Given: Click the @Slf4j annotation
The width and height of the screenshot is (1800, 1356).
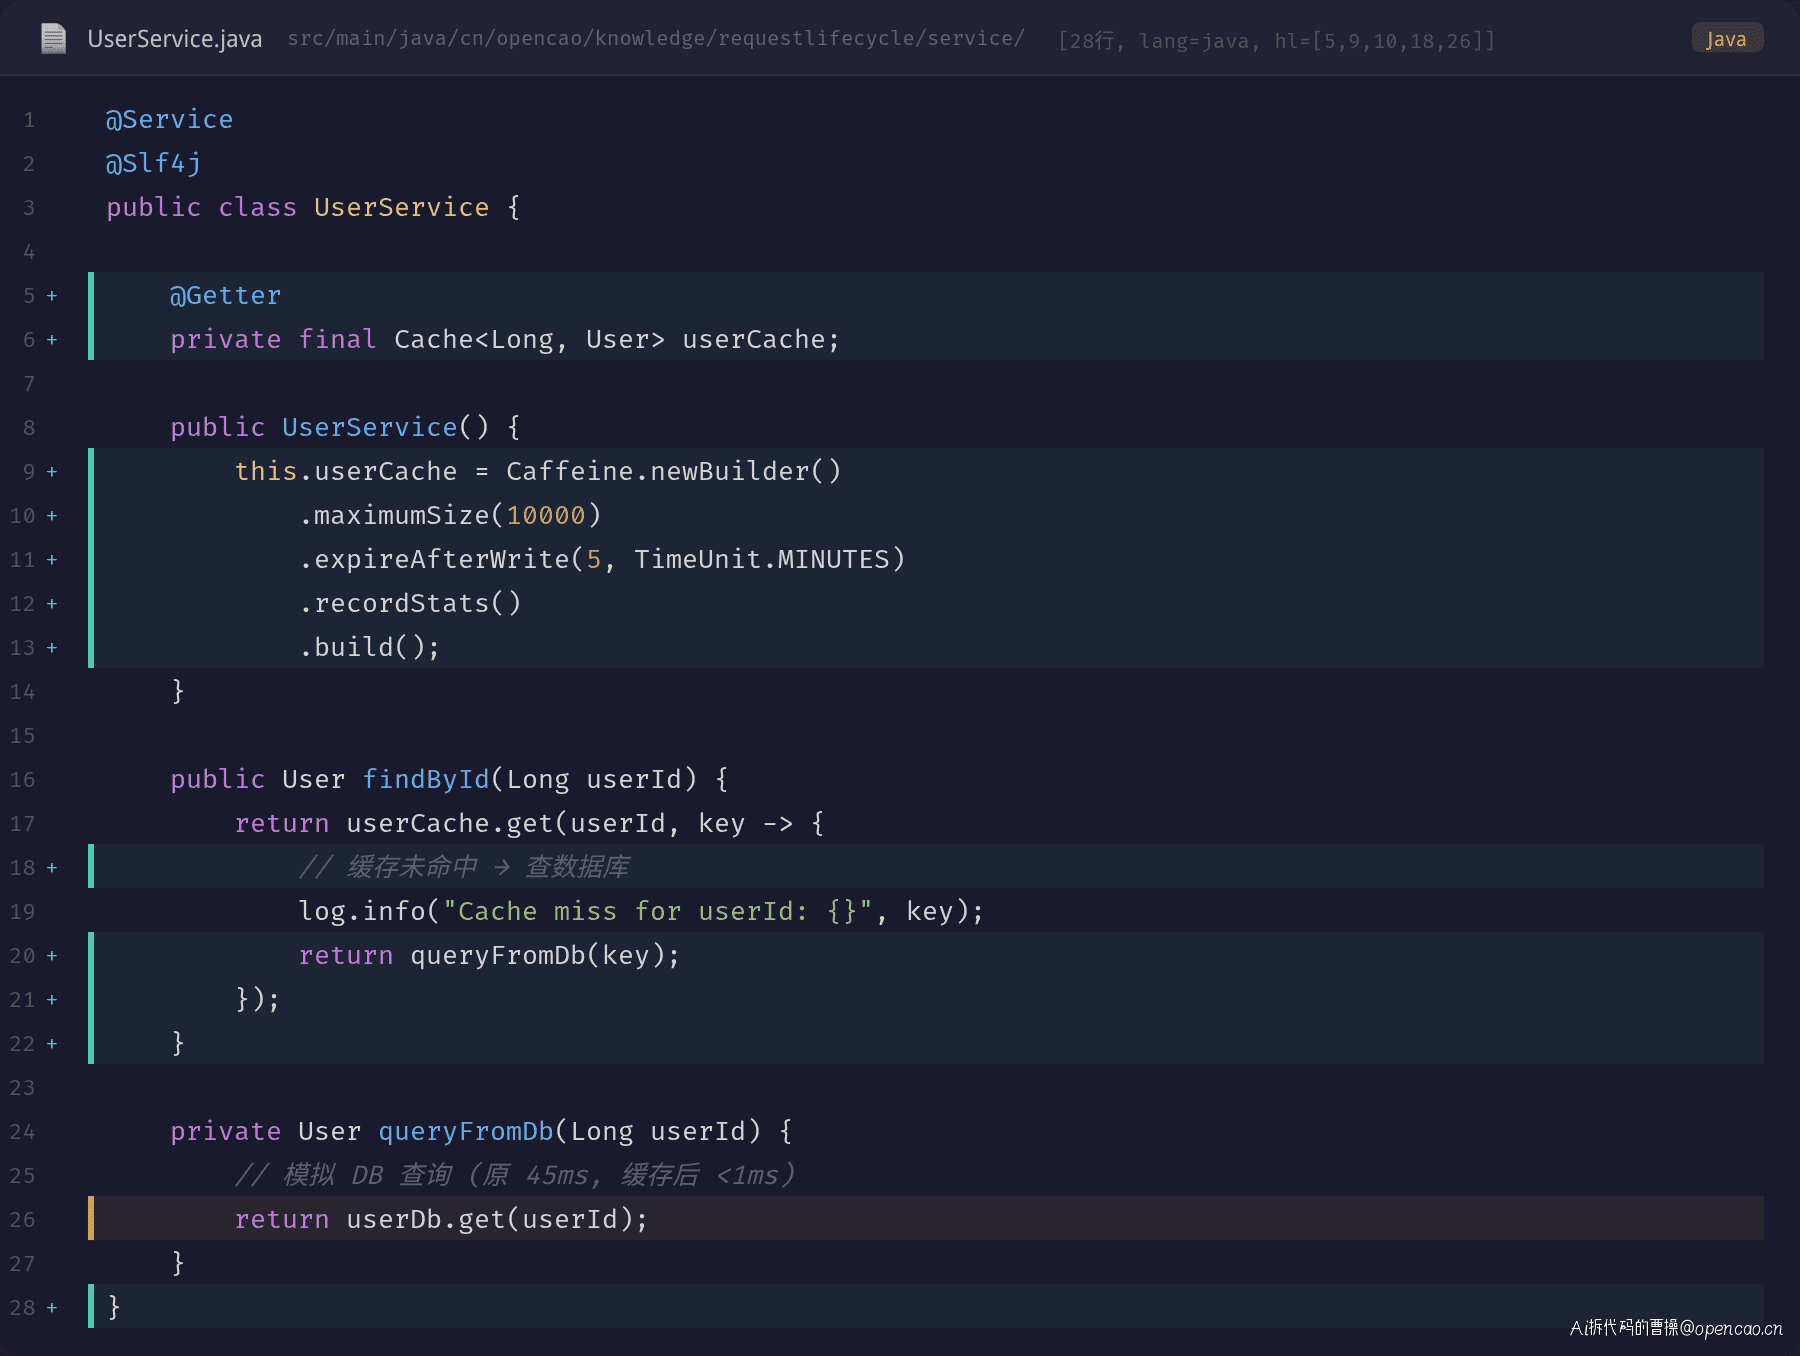Looking at the screenshot, I should 154,164.
